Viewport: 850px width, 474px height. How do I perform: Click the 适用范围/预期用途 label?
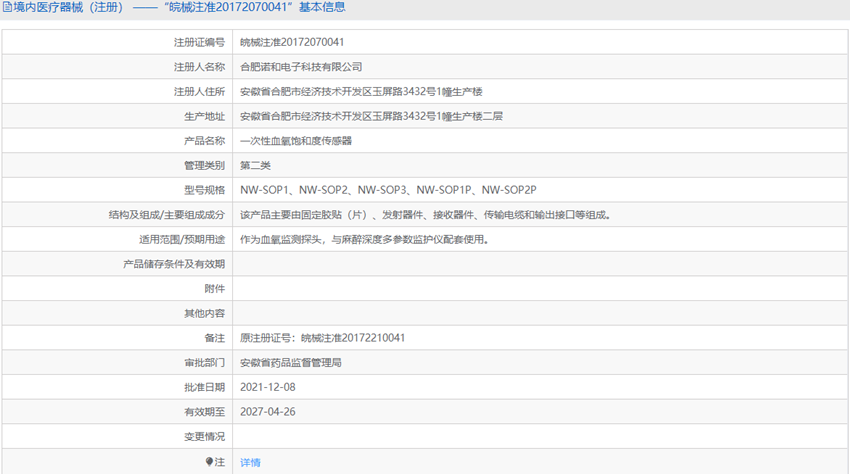182,239
